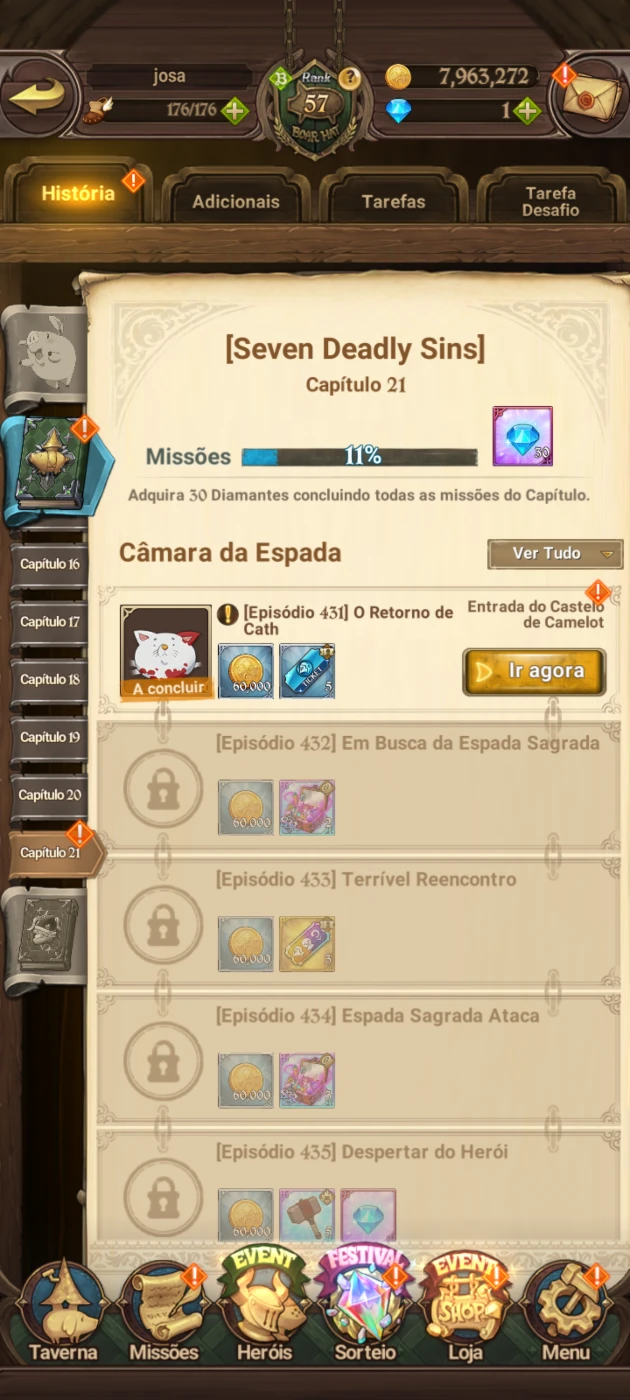
Task: Select Capítulo 20 in the chapter list
Action: click(x=50, y=795)
